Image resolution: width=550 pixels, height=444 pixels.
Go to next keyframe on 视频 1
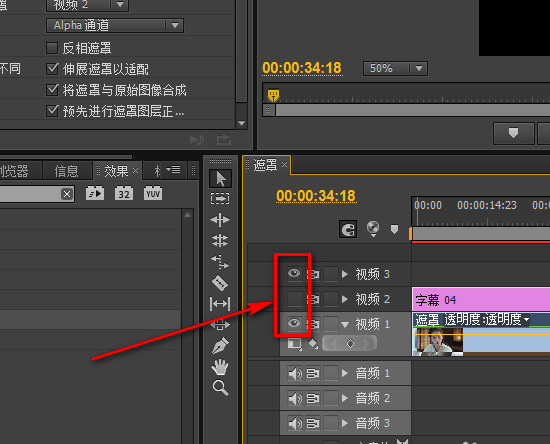[367, 343]
